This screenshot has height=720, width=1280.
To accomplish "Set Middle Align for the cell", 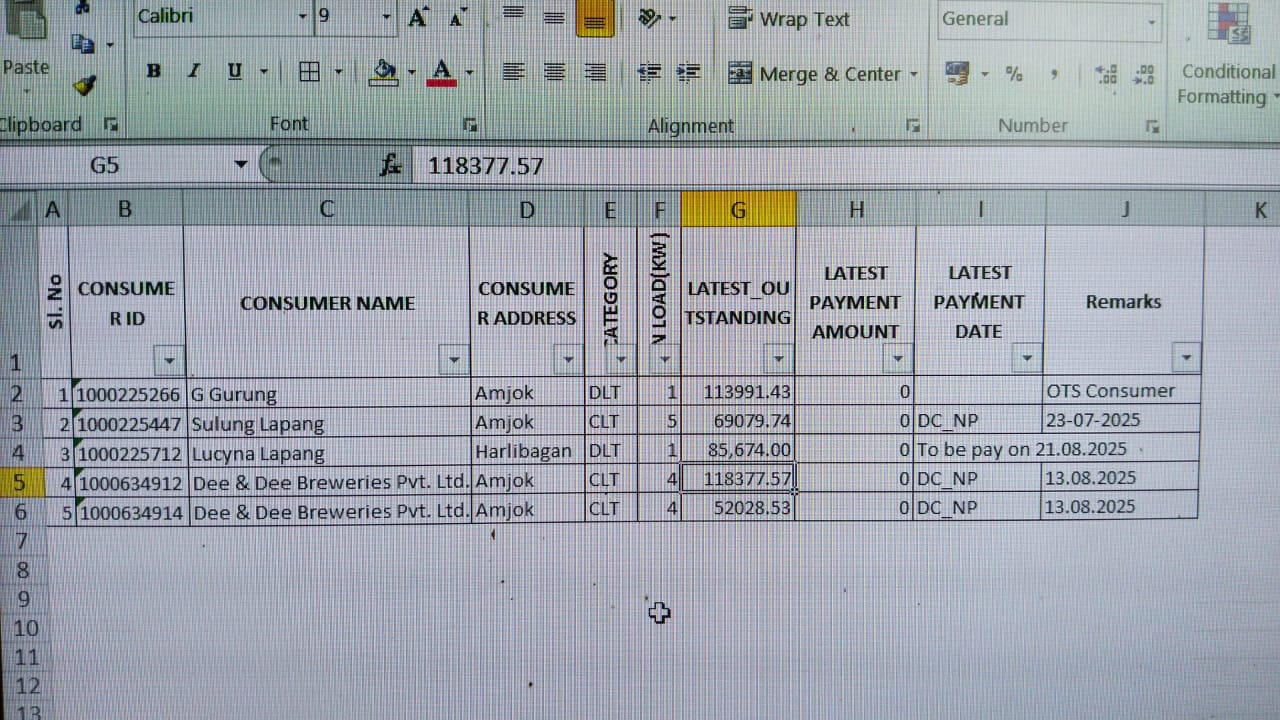I will click(553, 18).
